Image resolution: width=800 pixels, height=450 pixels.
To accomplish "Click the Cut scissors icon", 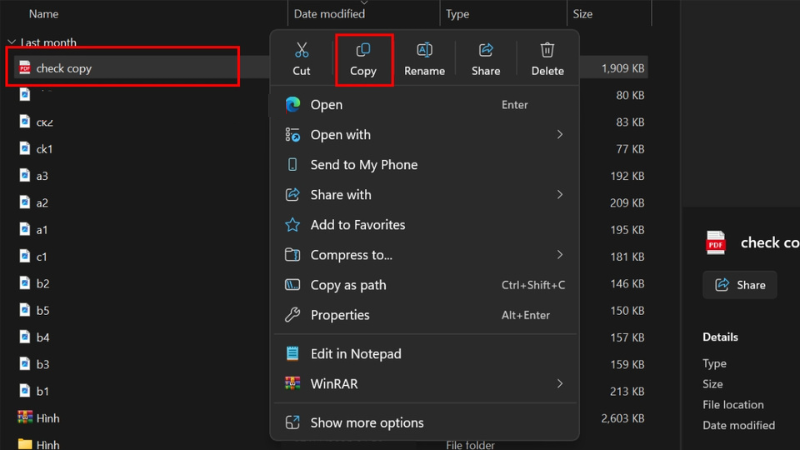I will pyautogui.click(x=301, y=50).
